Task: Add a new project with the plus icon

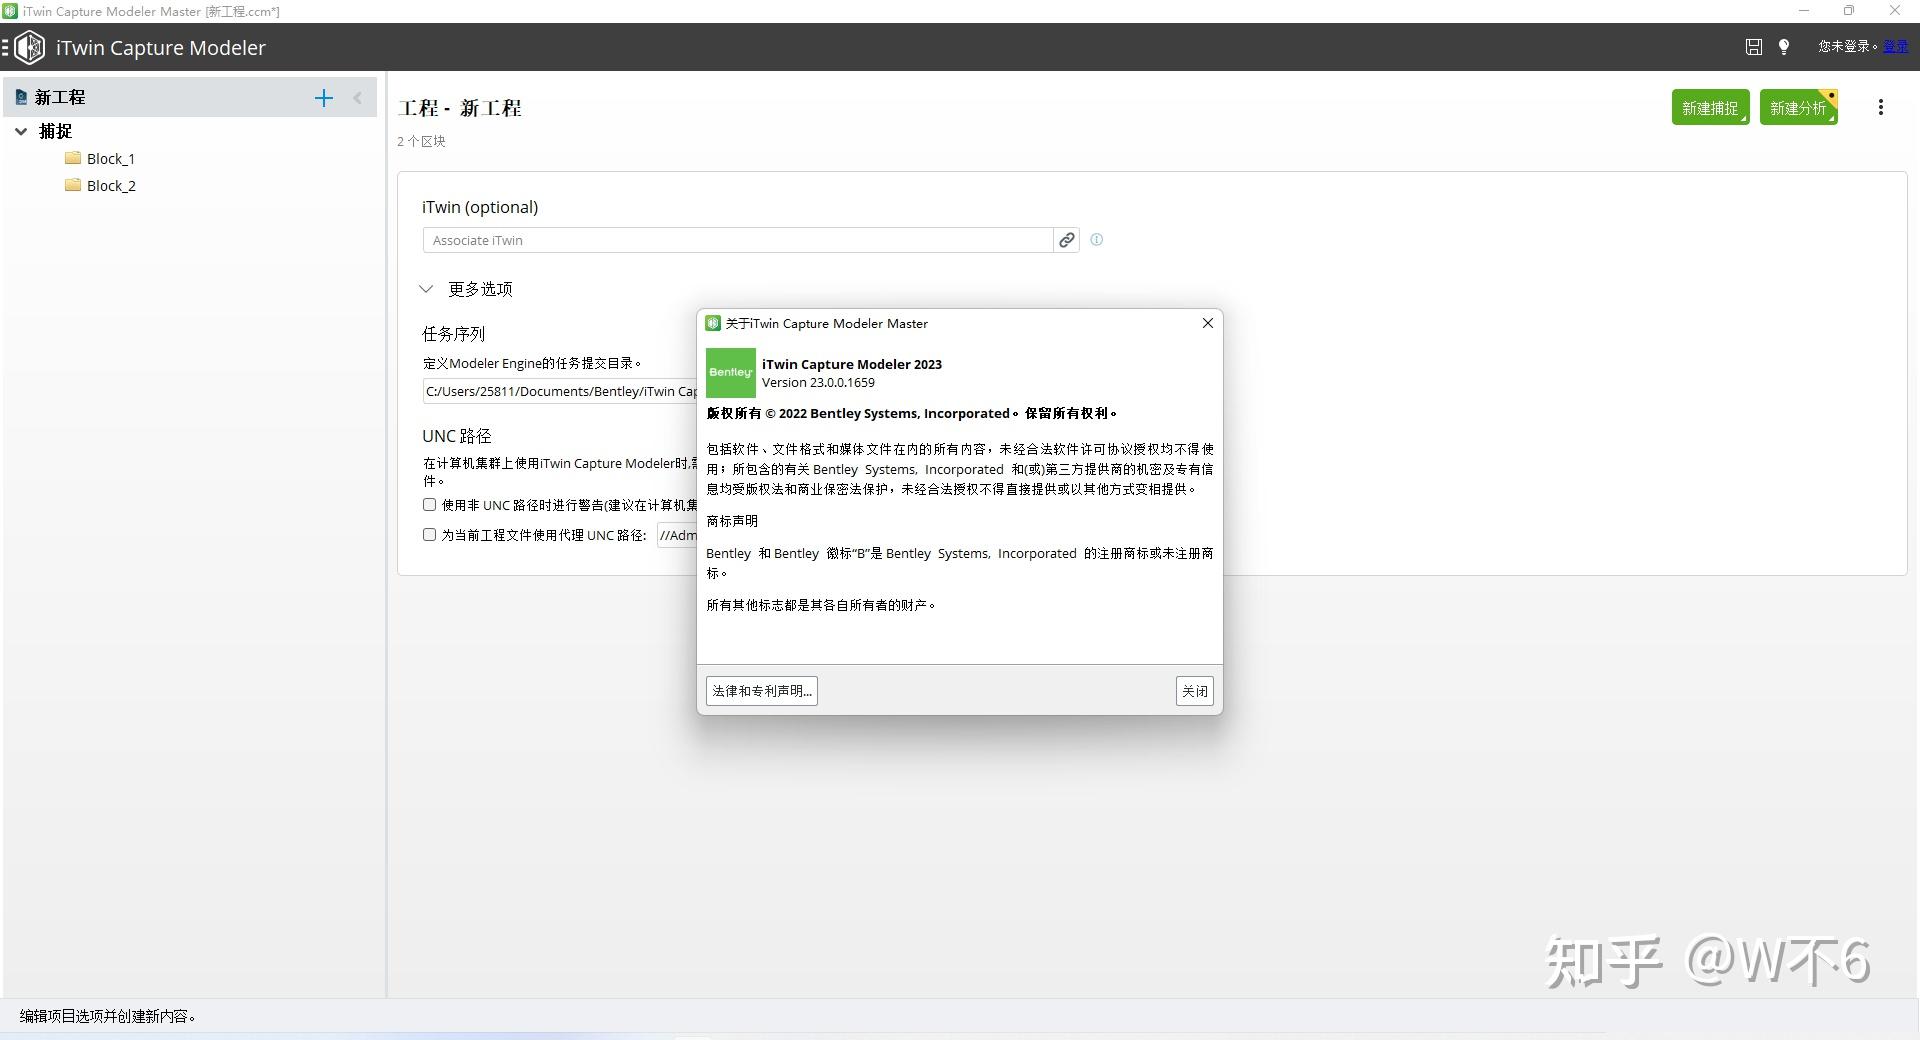Action: [323, 97]
